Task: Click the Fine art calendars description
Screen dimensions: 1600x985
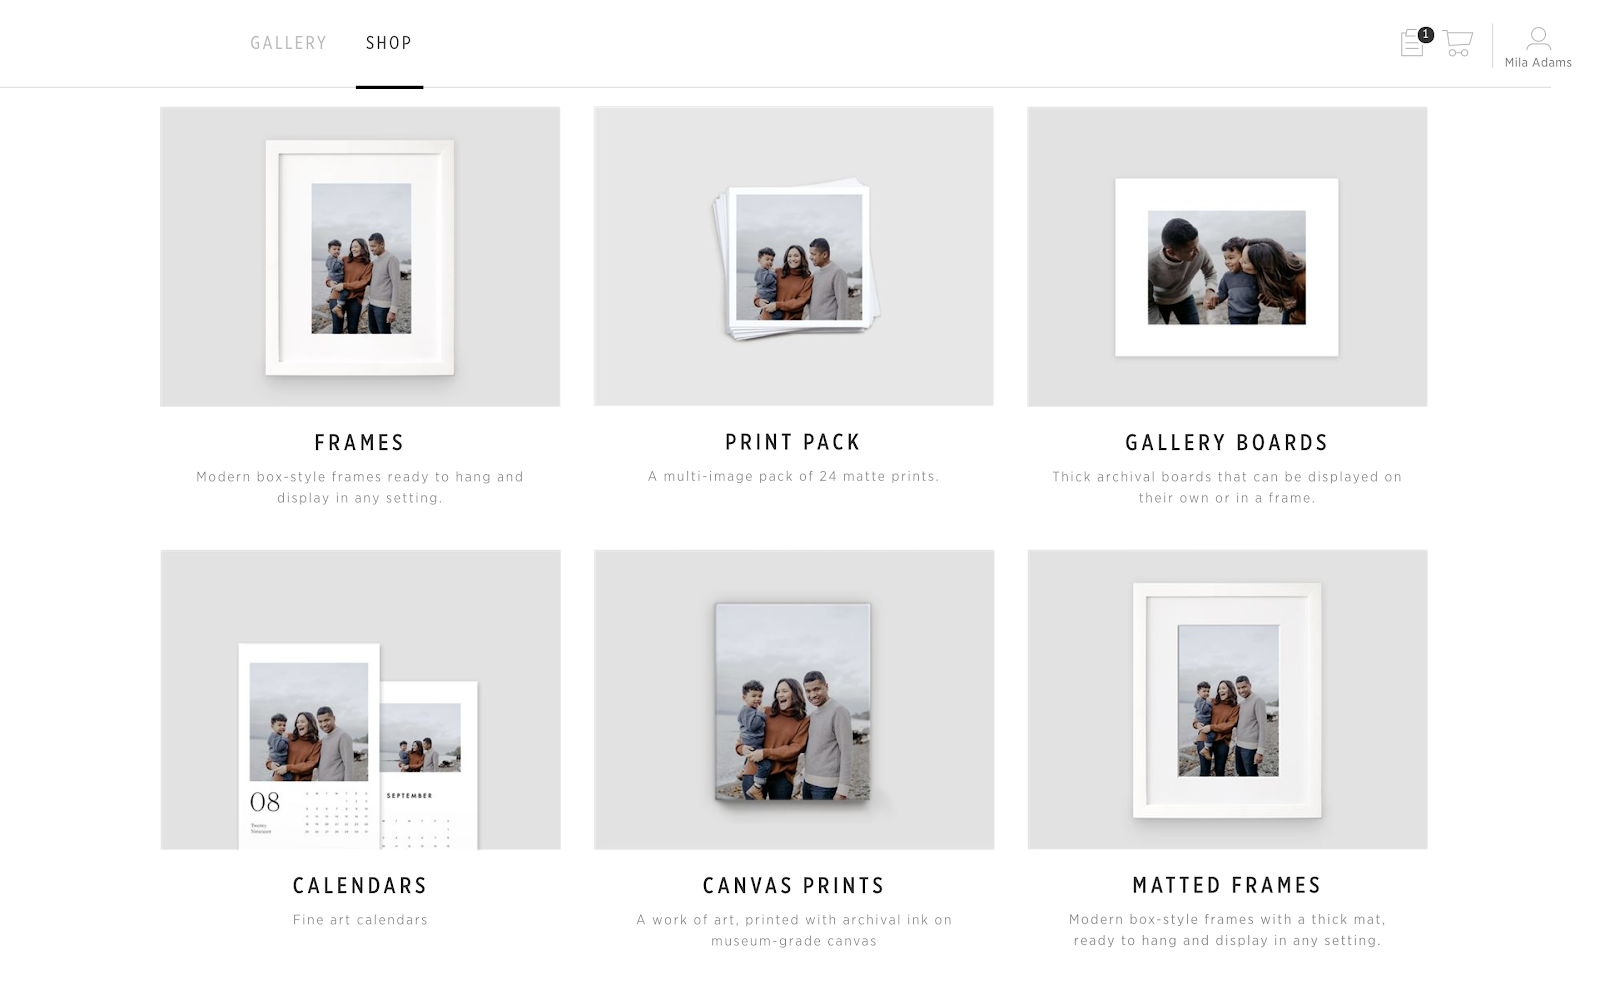Action: [360, 920]
